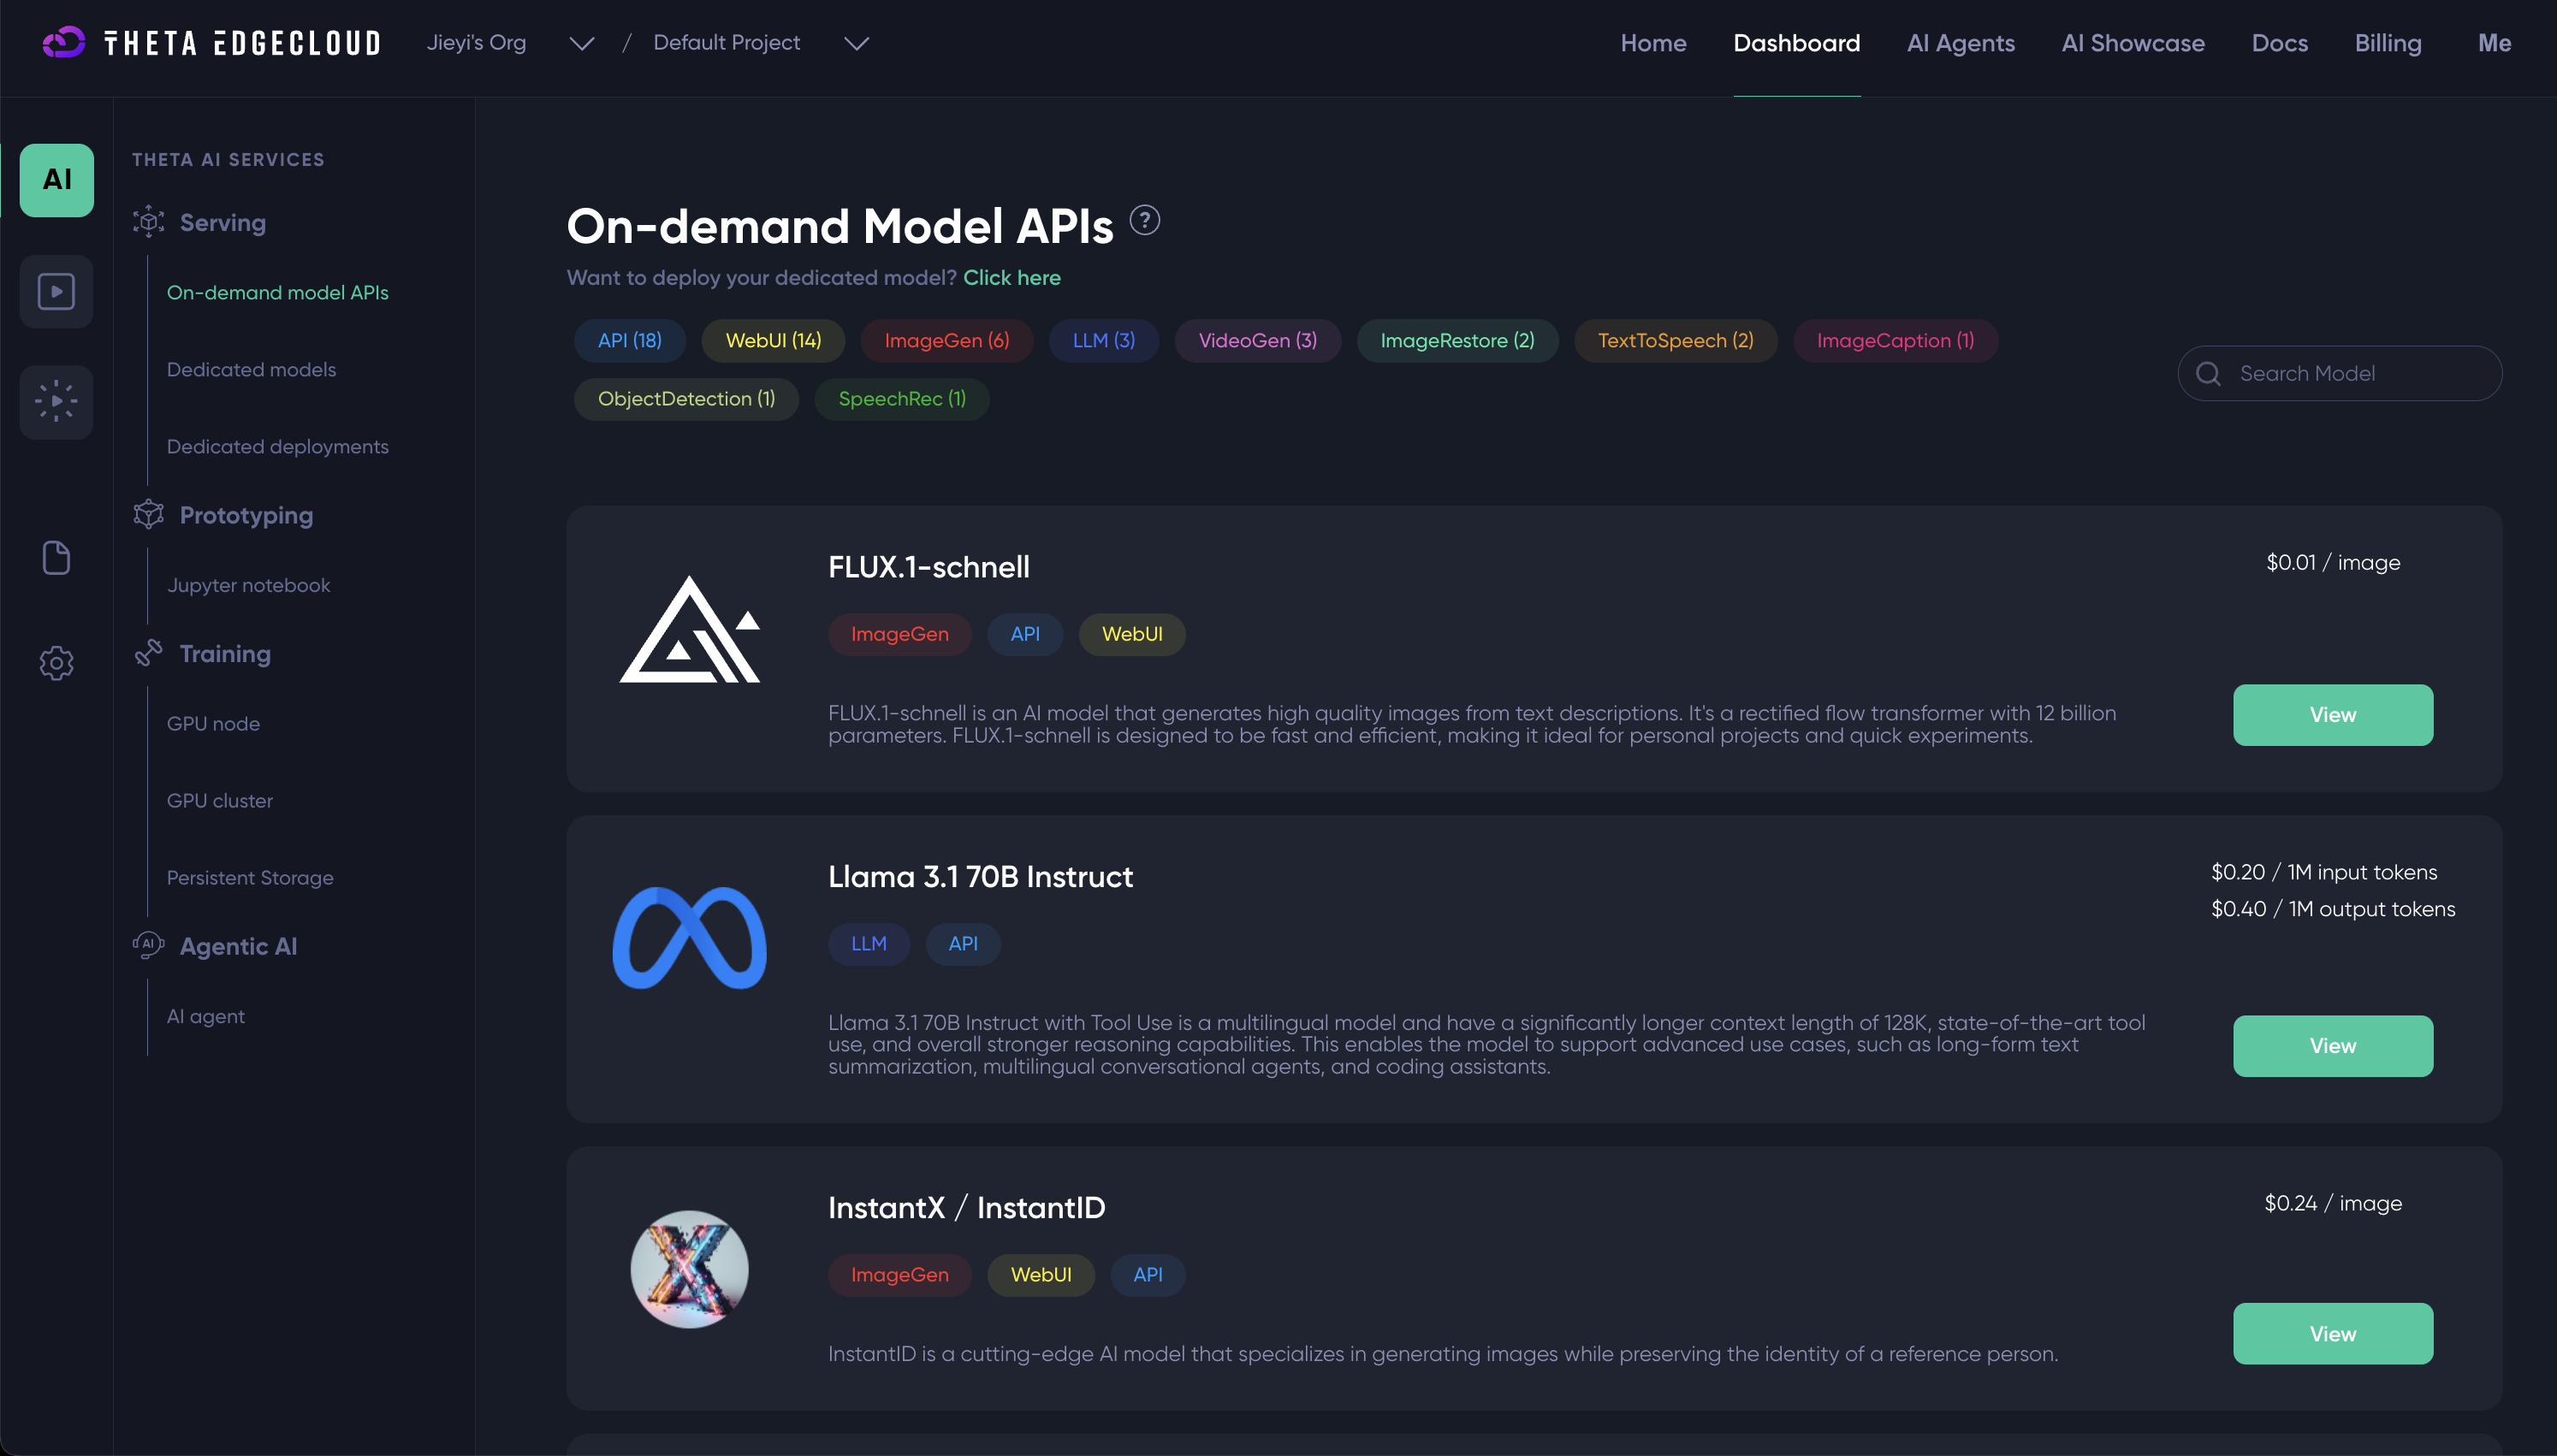Select the AI services sidebar icon
Viewport: 2557px width, 1456px height.
point(57,180)
